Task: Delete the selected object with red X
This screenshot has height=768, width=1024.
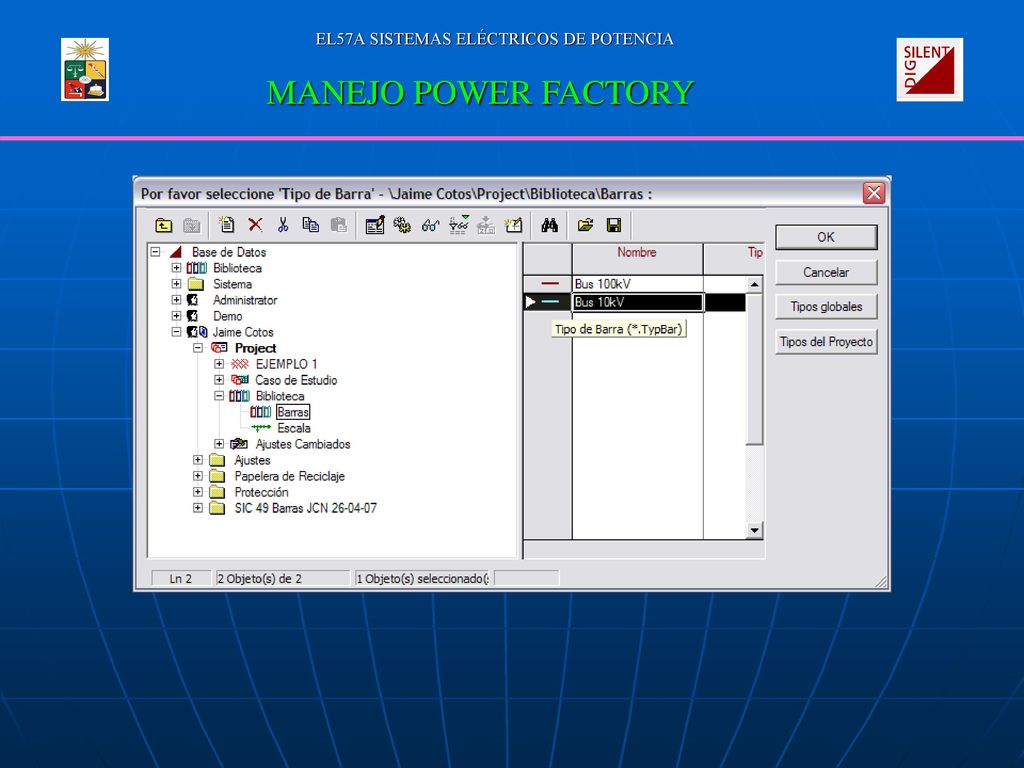Action: pos(255,225)
